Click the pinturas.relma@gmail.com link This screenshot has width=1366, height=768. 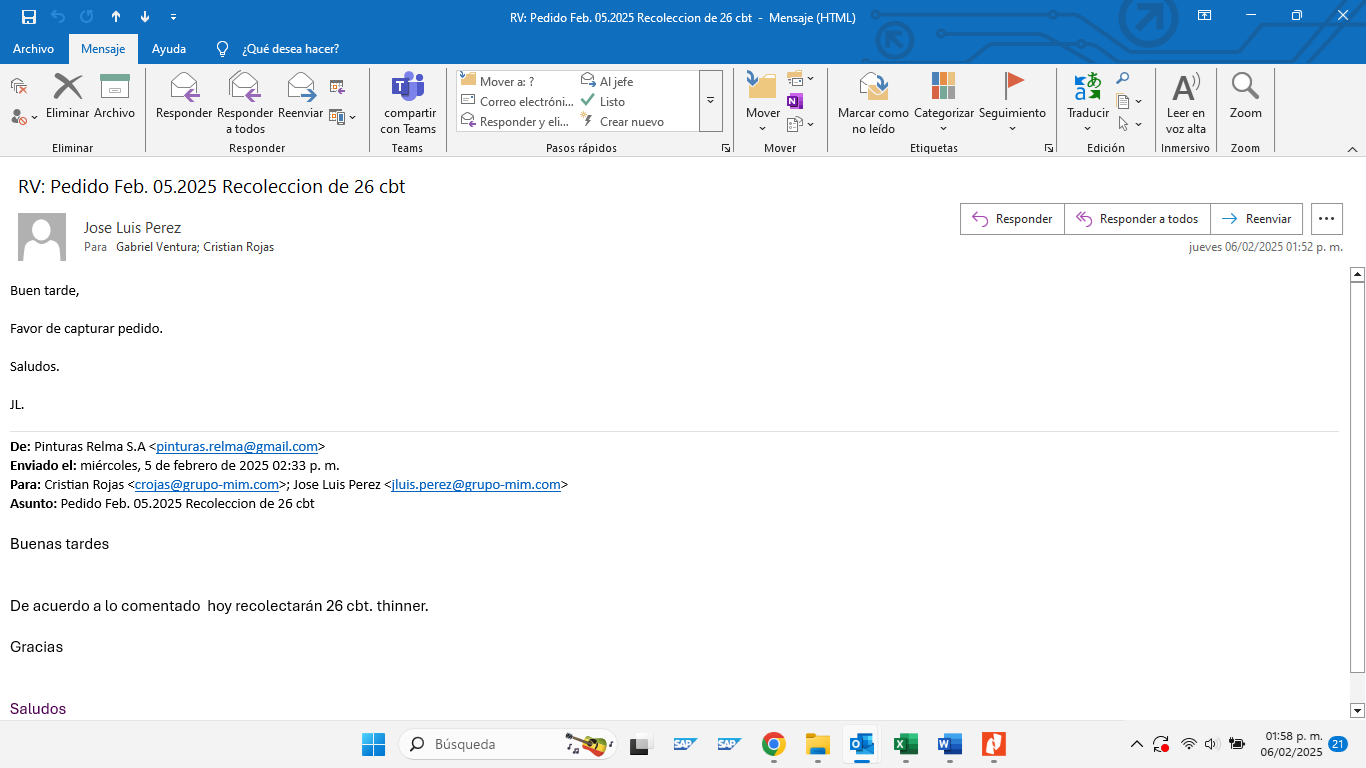click(237, 447)
